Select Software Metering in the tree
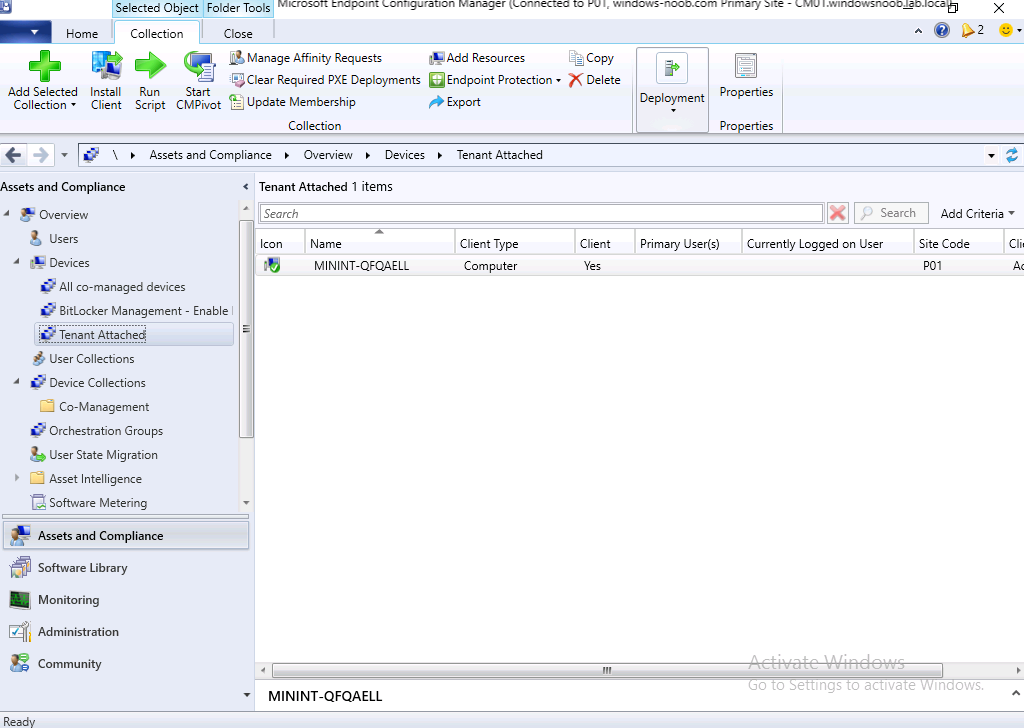1024x728 pixels. click(98, 503)
